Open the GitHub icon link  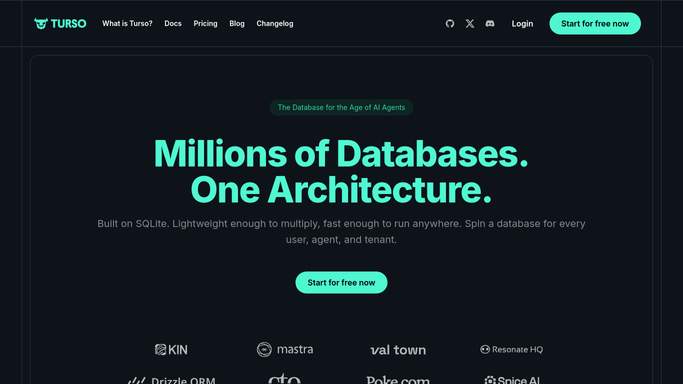pos(450,24)
